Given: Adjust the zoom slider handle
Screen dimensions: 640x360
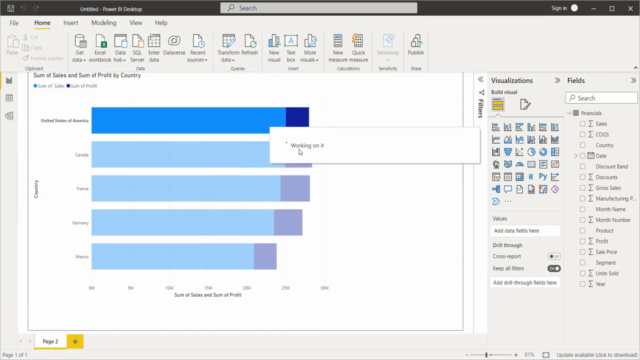Looking at the screenshot, I should (x=486, y=355).
